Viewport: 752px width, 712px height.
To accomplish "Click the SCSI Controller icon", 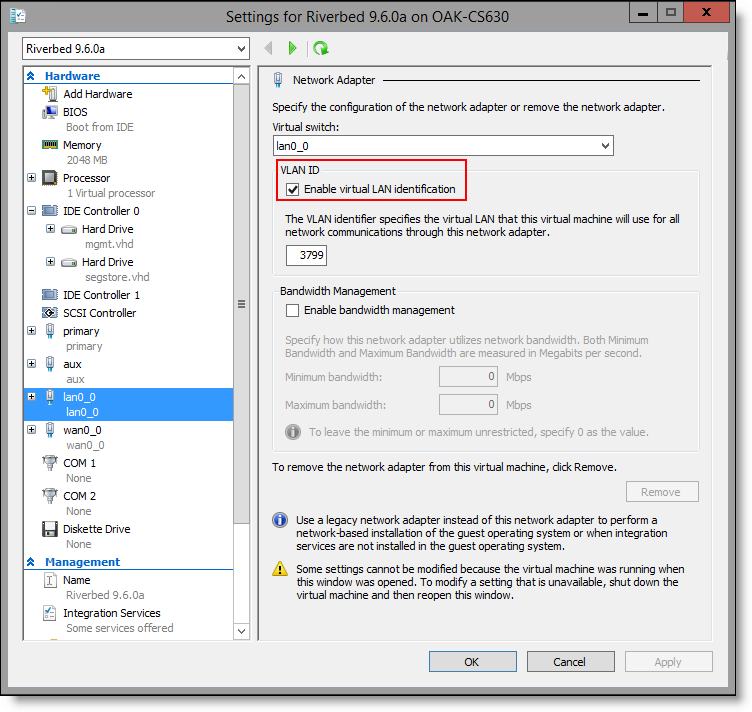I will [49, 313].
